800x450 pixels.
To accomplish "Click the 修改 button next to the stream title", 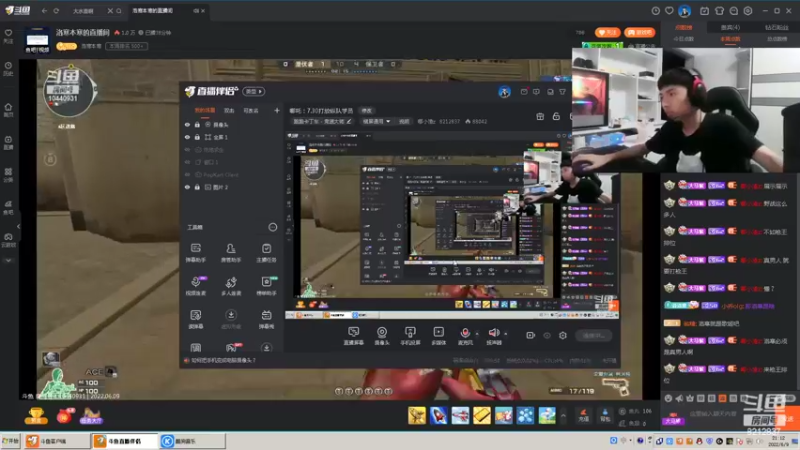I will (x=366, y=111).
